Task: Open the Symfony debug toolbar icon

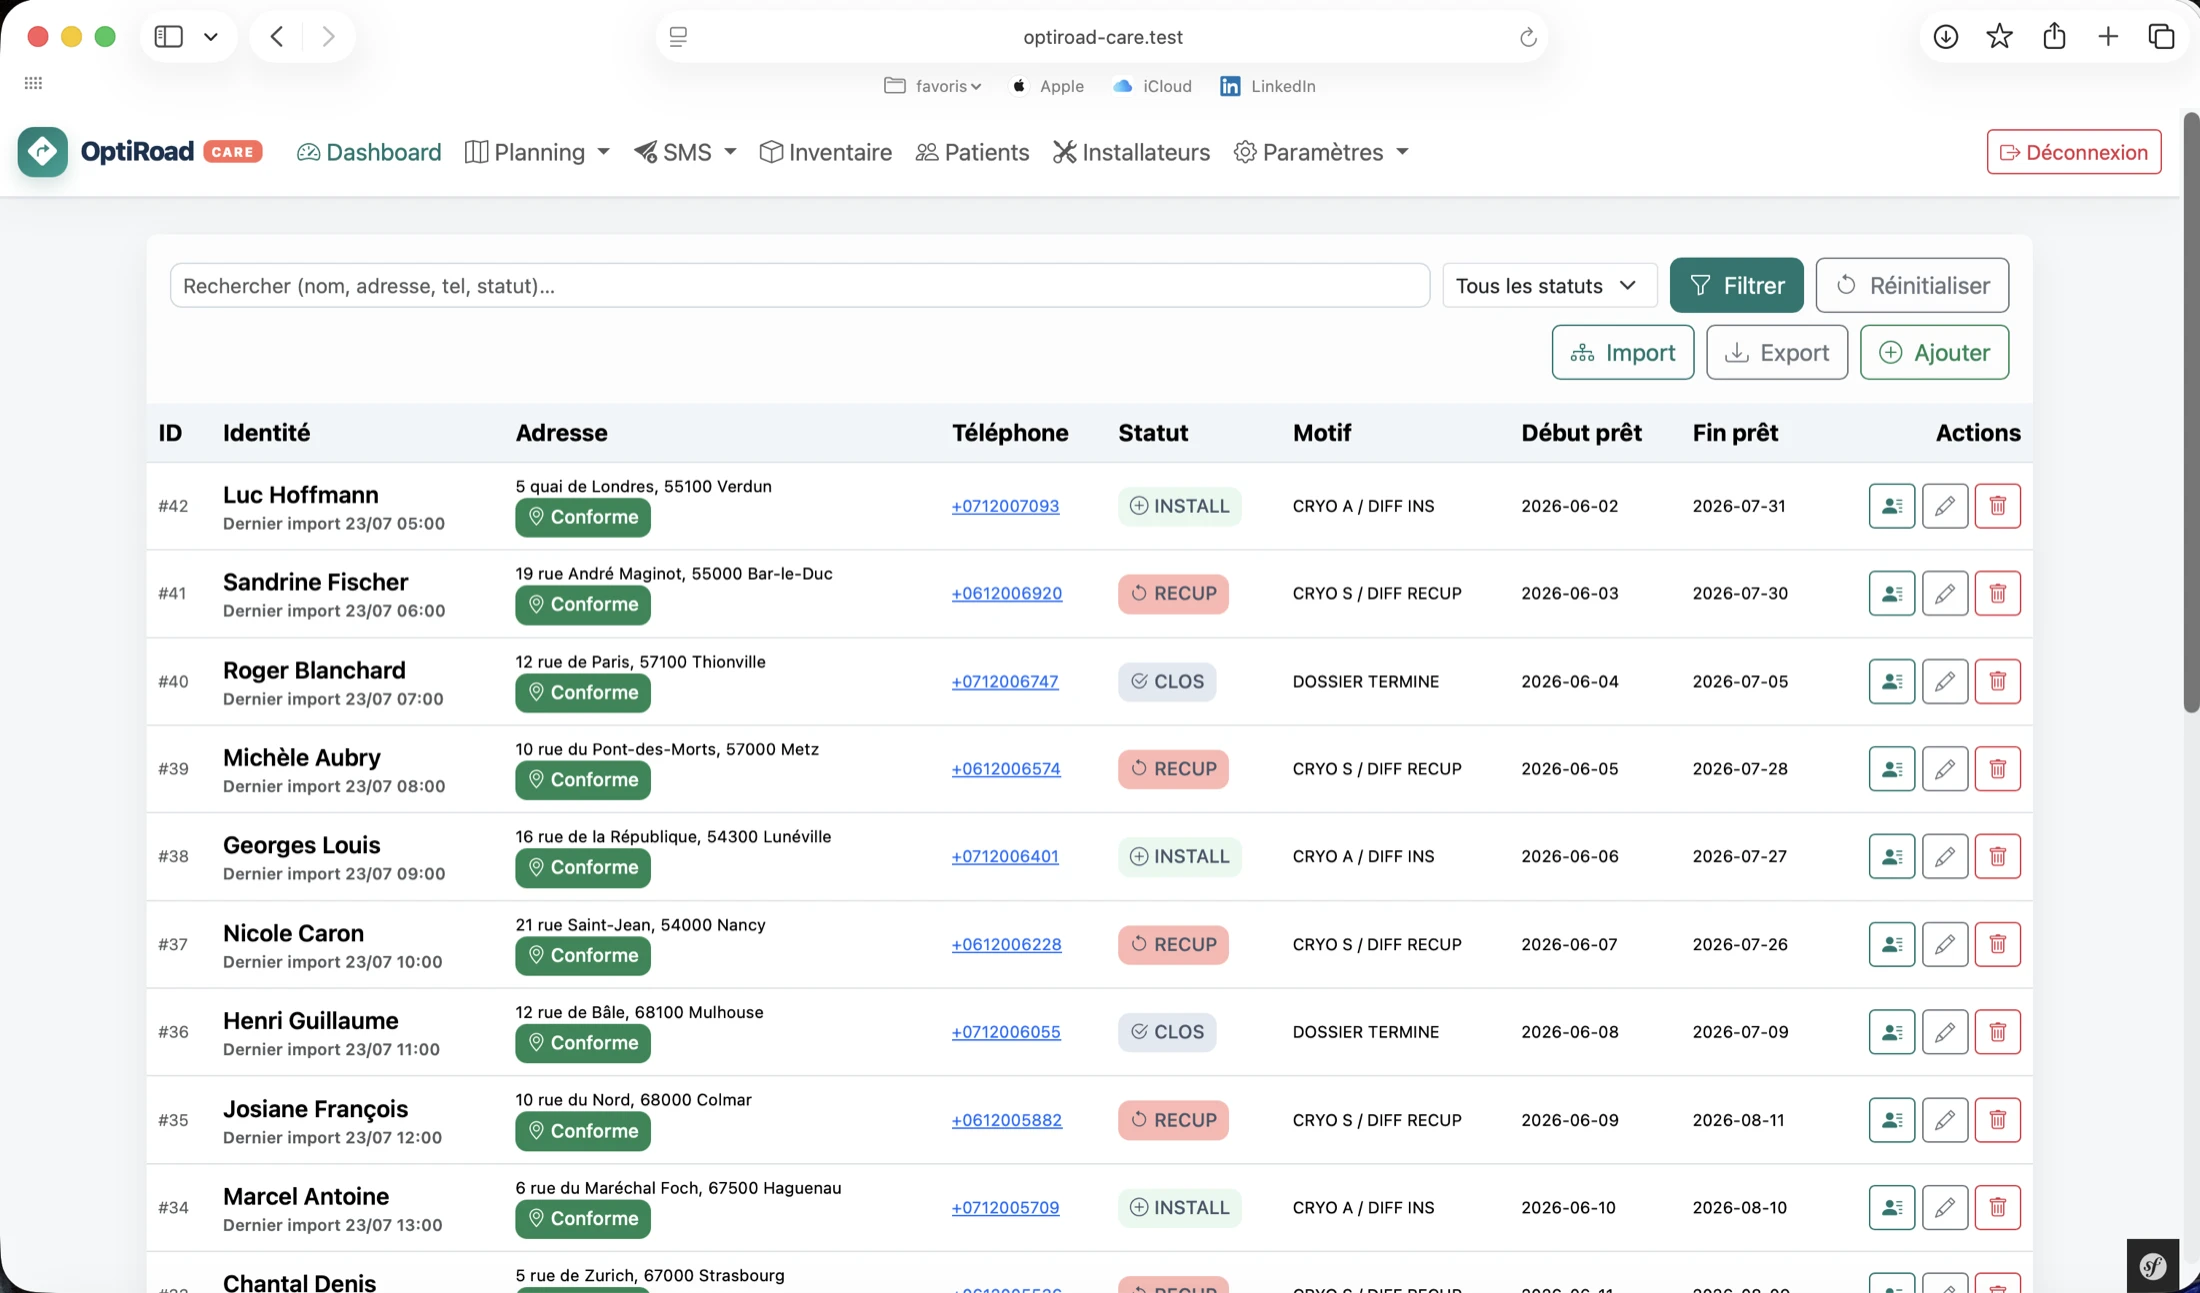Action: point(2152,1266)
